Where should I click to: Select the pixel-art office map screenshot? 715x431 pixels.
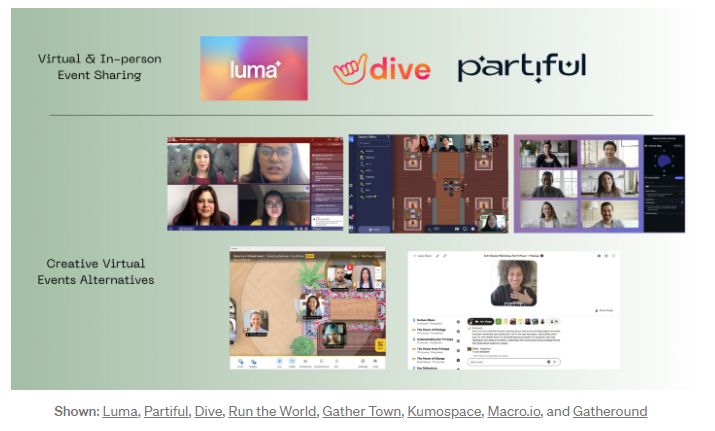click(x=428, y=184)
